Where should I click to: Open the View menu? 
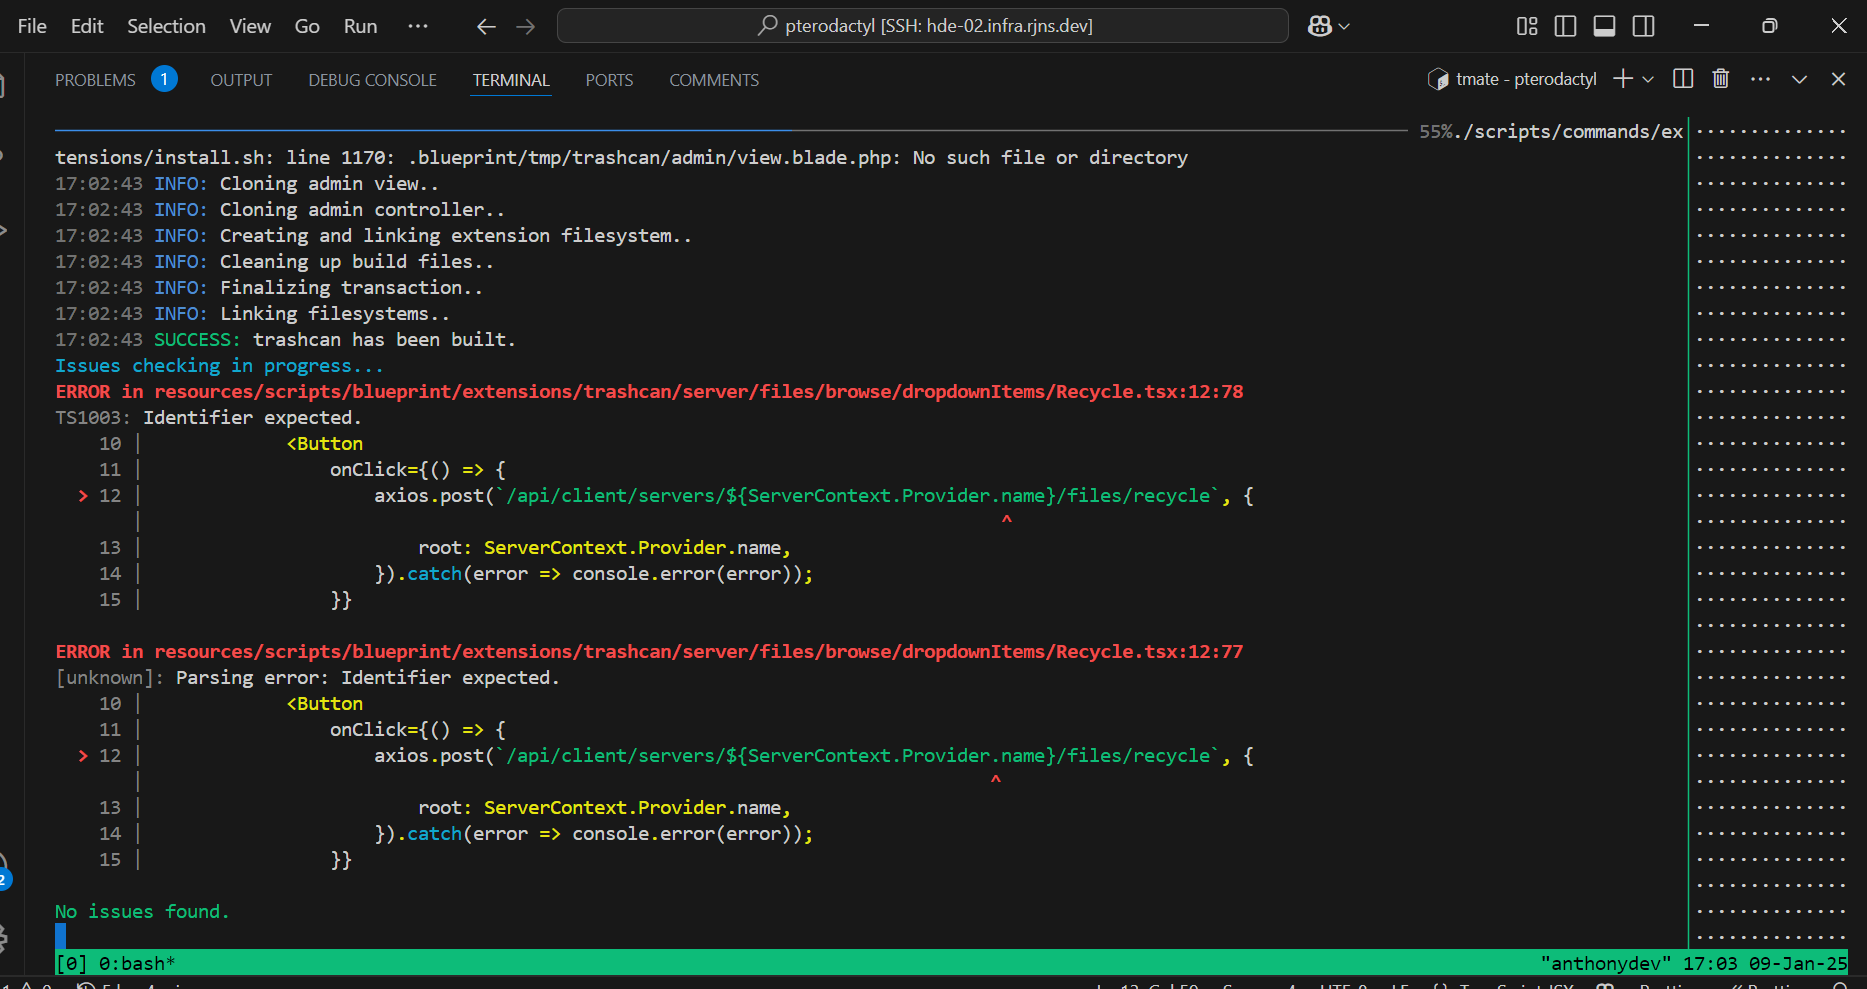250,27
